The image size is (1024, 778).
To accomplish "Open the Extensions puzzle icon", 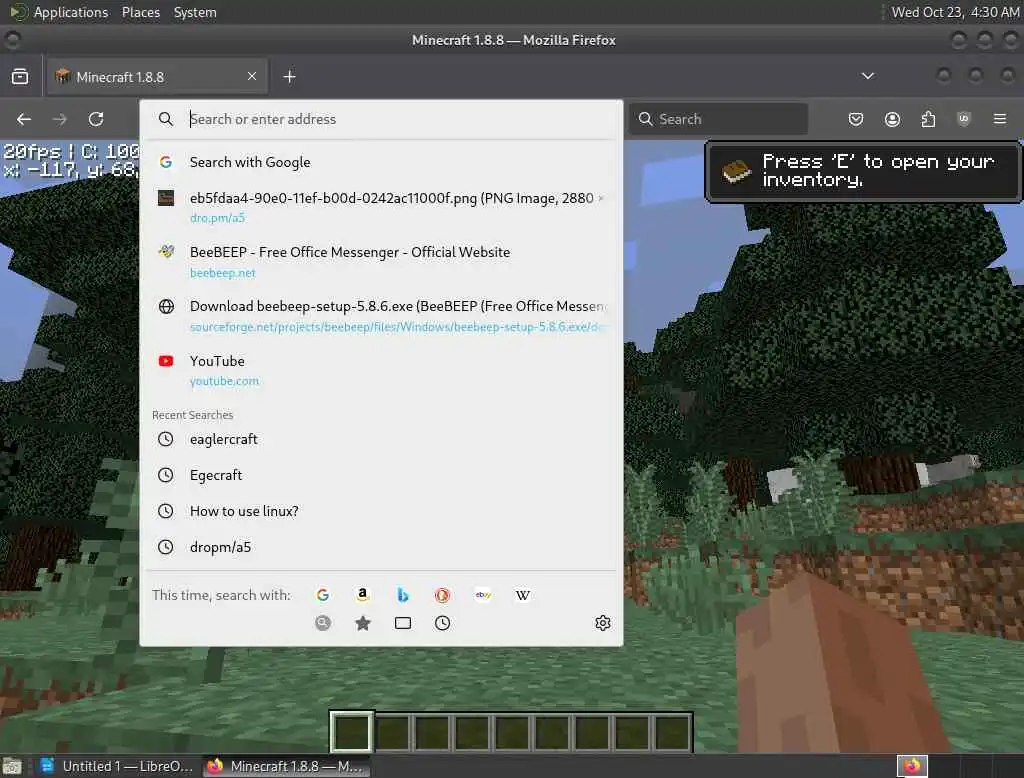I will pyautogui.click(x=928, y=119).
